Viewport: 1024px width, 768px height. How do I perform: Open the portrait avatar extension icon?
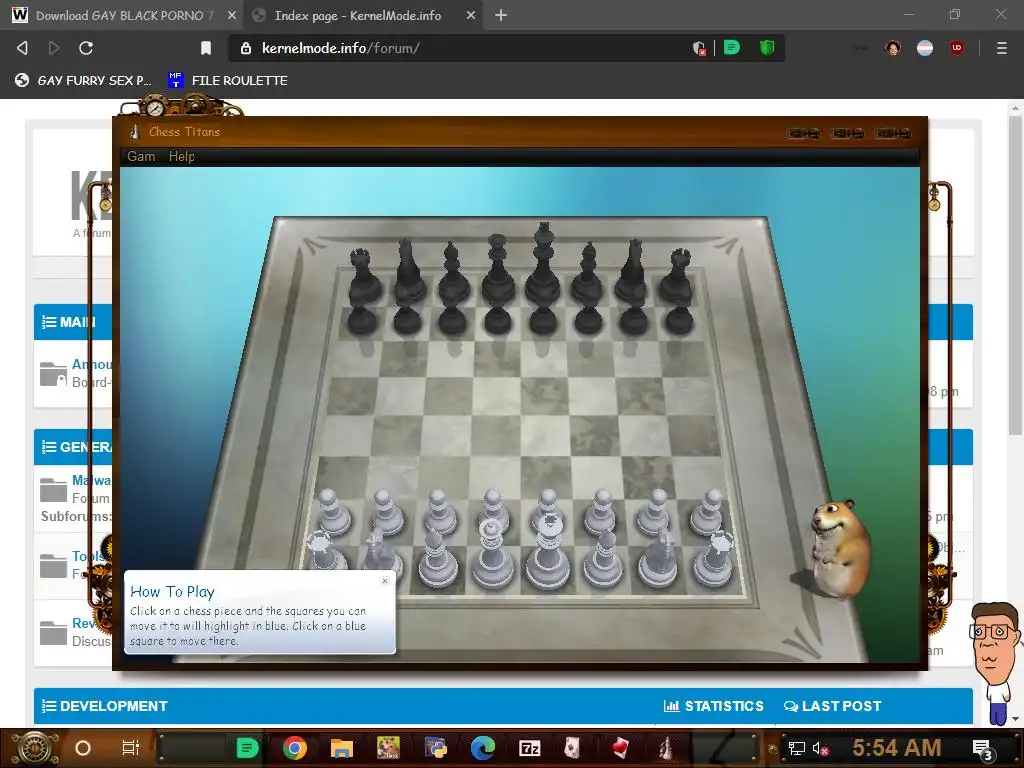893,48
